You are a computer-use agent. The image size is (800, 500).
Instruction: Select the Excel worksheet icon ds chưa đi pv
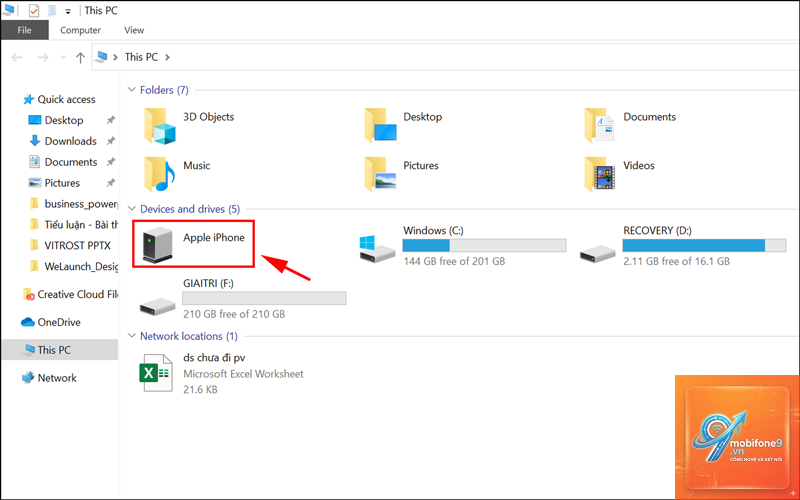tap(156, 373)
